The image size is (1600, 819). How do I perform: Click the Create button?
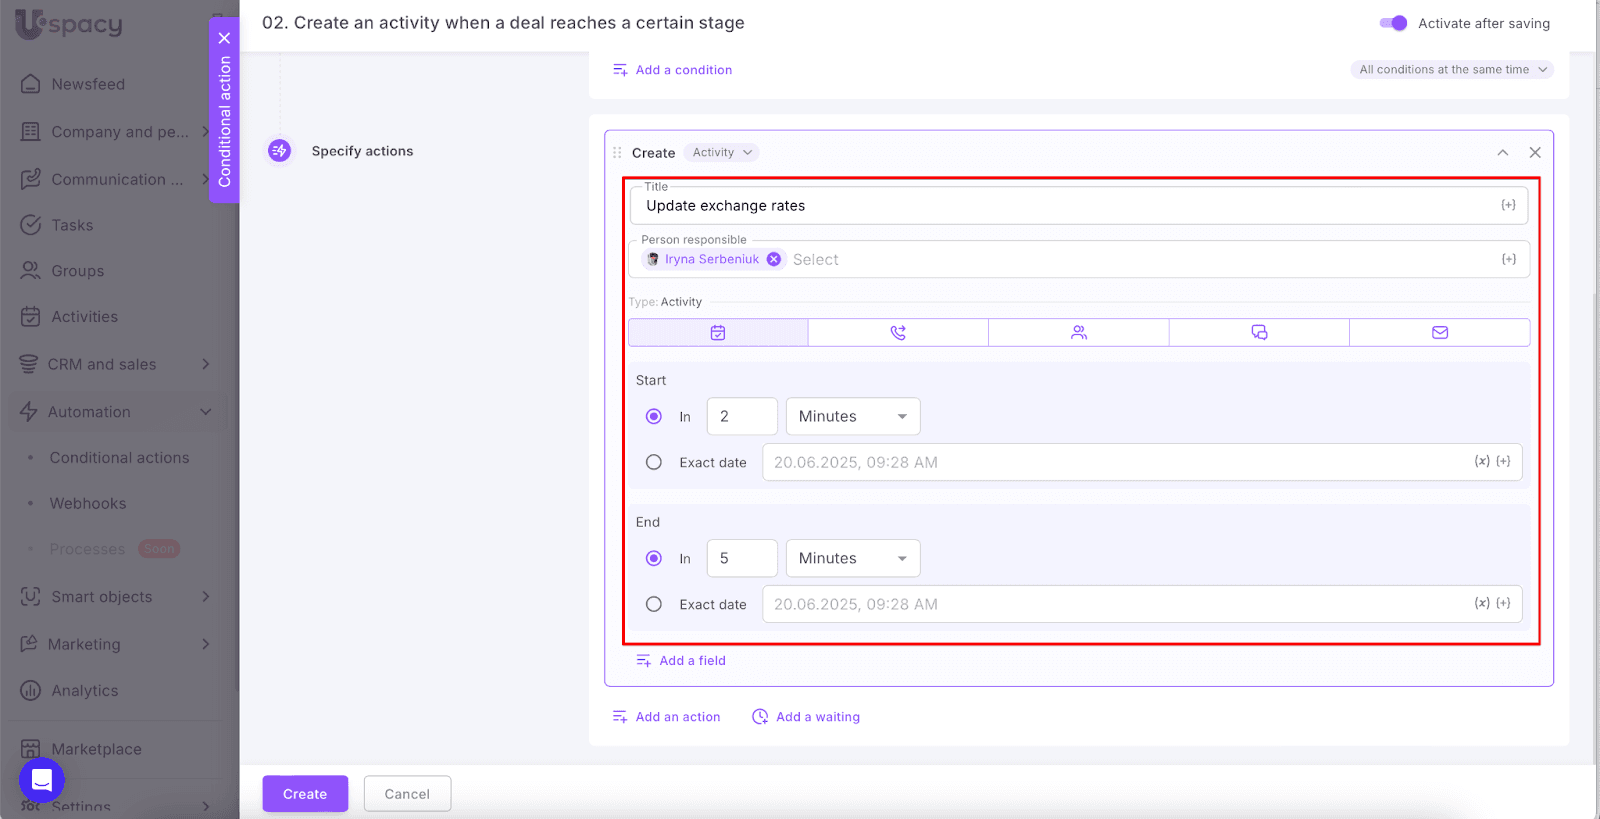tap(305, 794)
